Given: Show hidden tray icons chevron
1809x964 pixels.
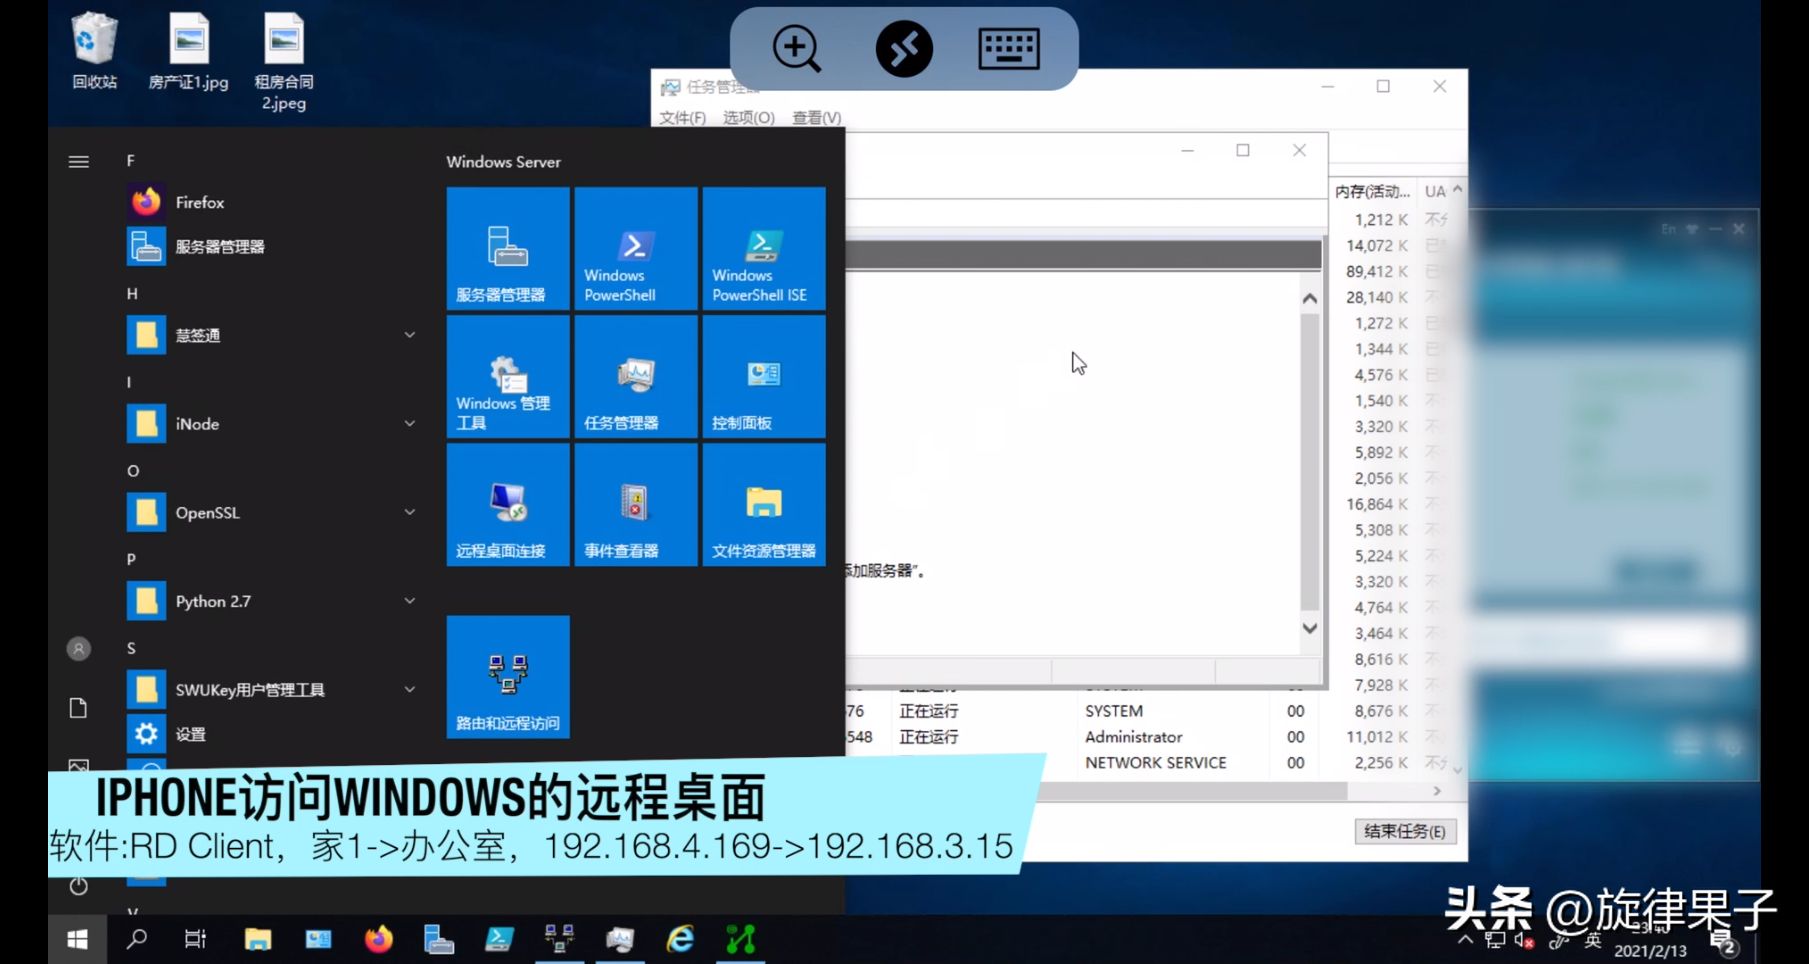Looking at the screenshot, I should click(x=1465, y=940).
